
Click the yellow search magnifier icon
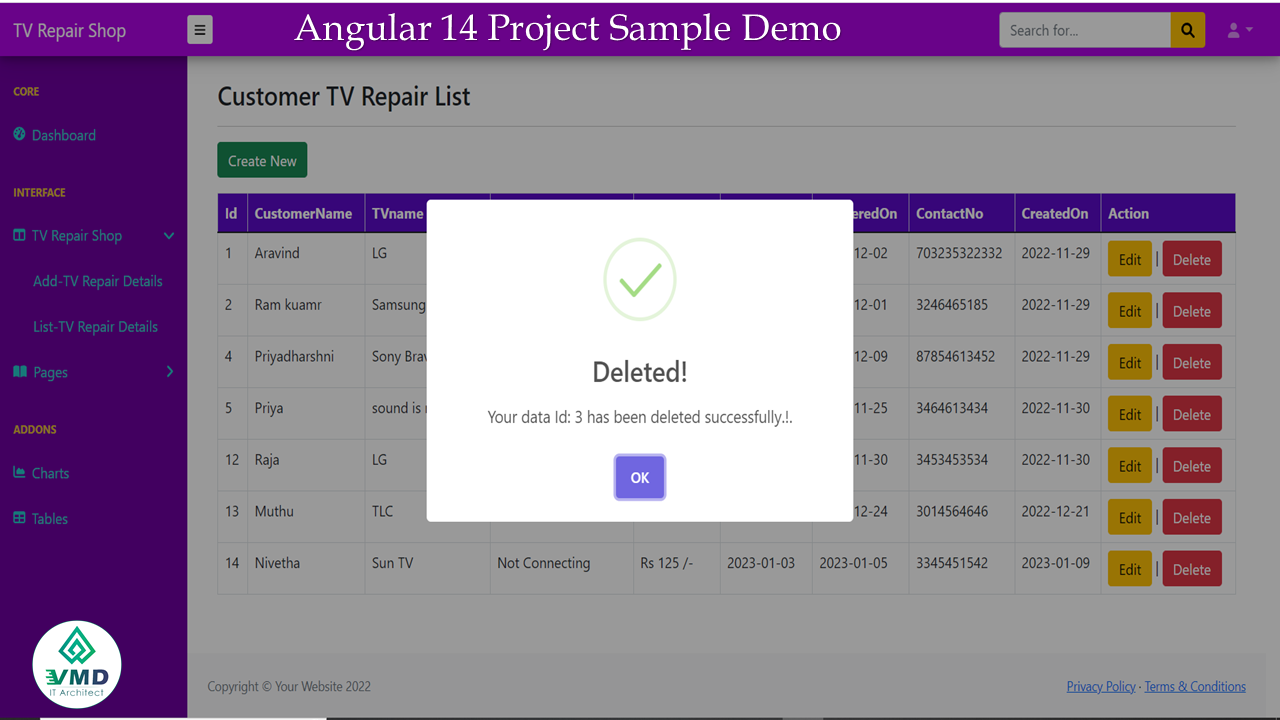coord(1187,30)
